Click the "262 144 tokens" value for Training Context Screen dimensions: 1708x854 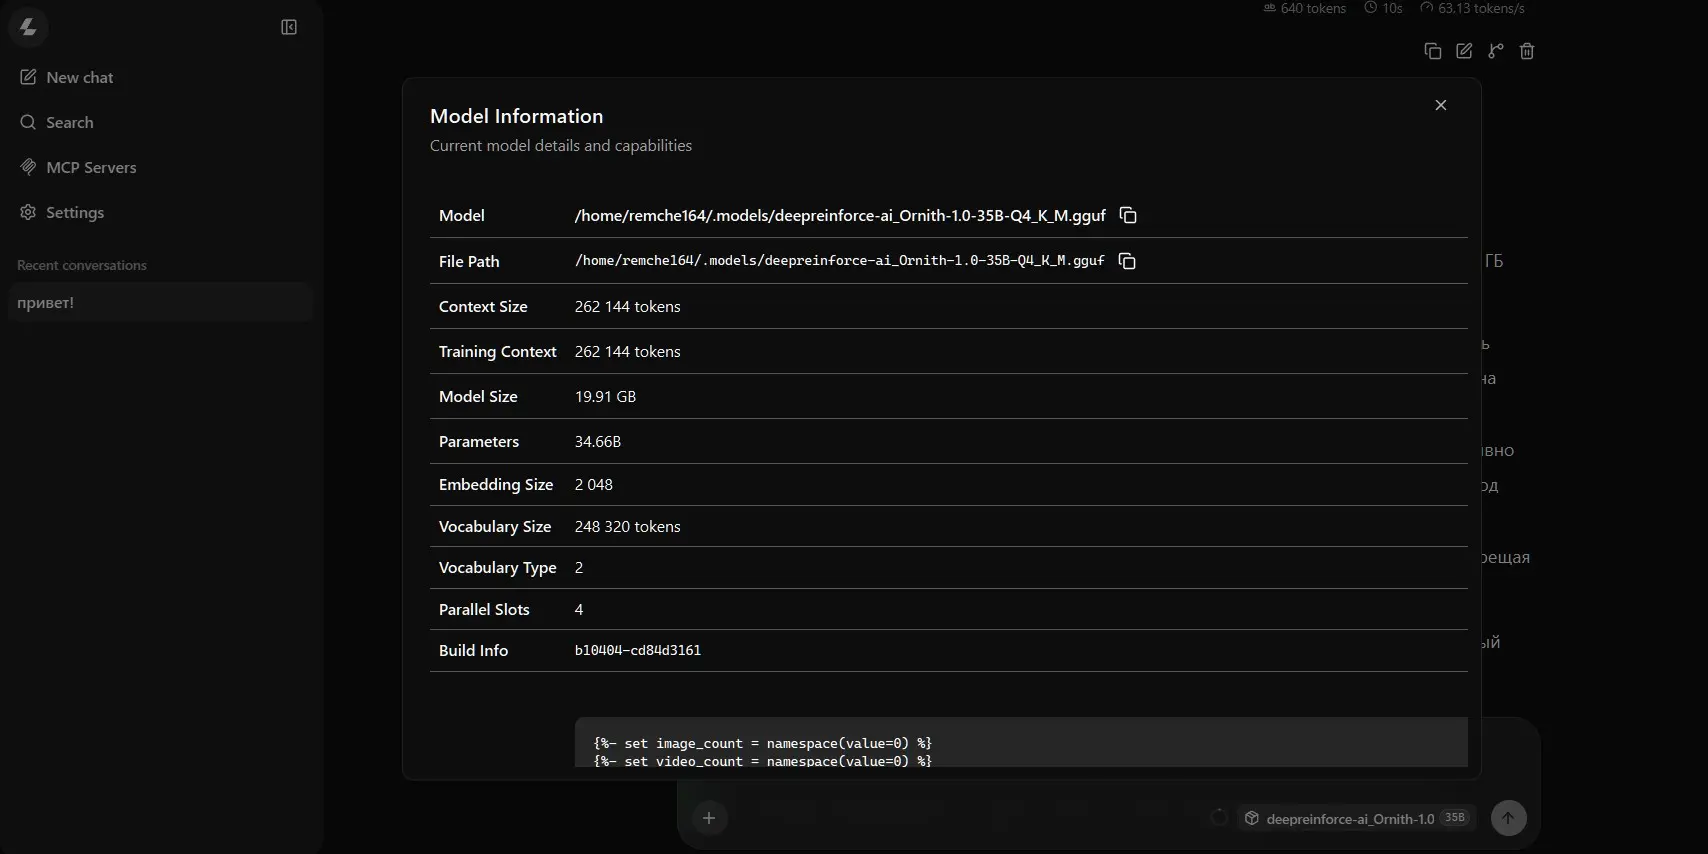coord(627,351)
